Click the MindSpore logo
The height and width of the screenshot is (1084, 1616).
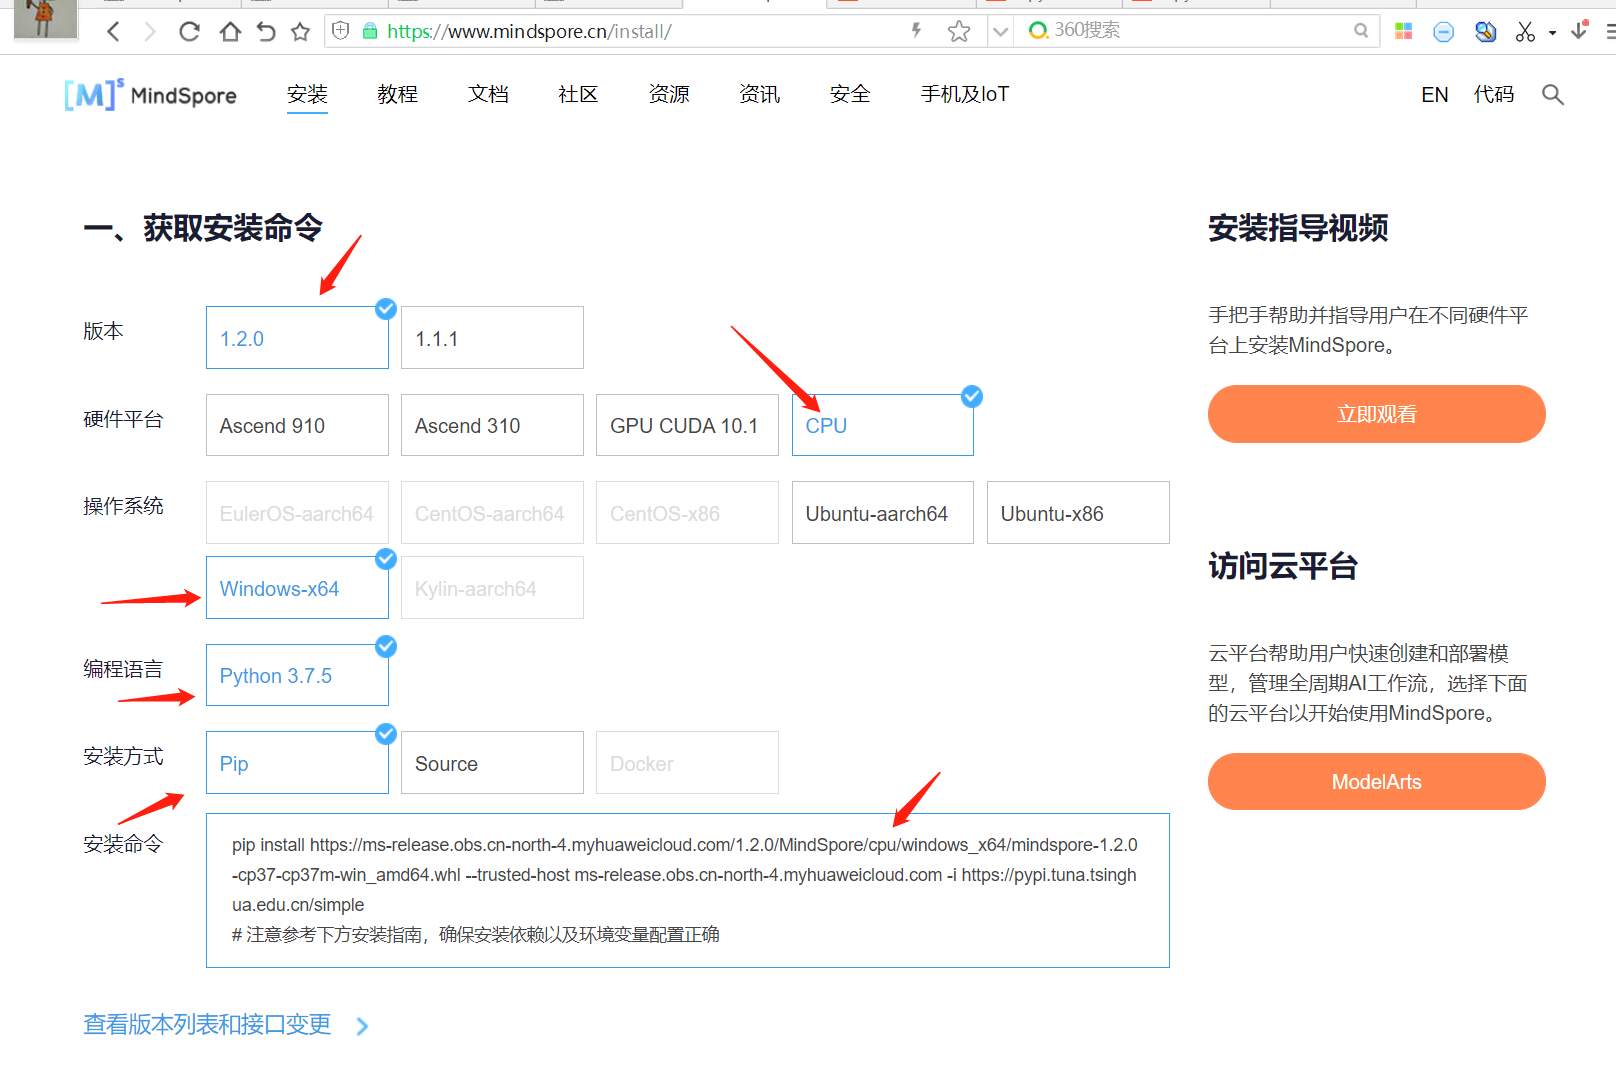point(150,94)
